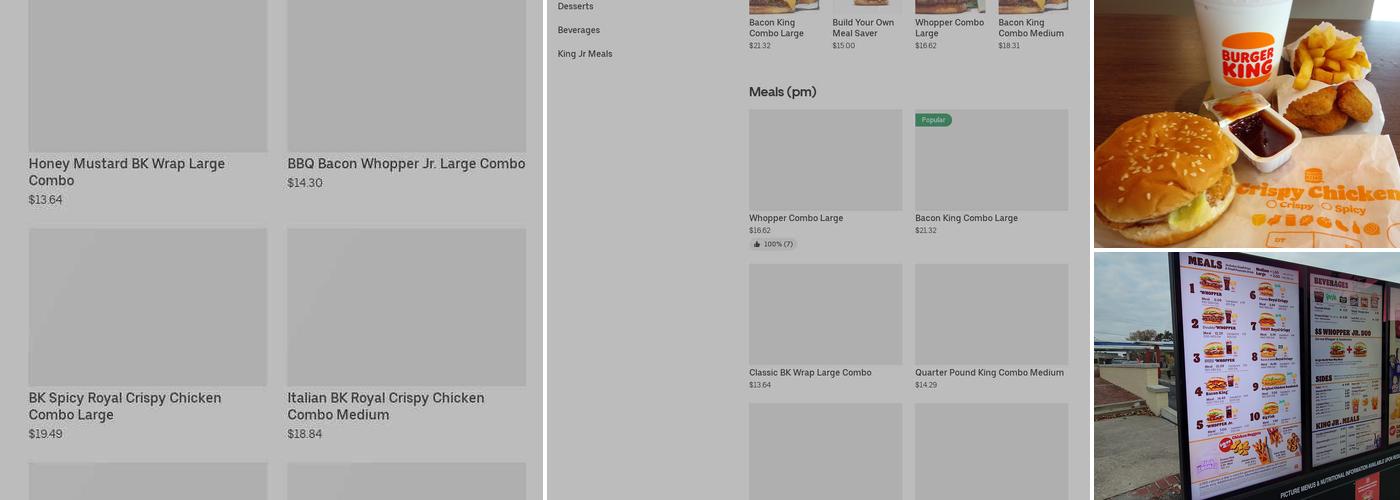
Task: Open Quarter Pound King Combo Medium
Action: [989, 373]
